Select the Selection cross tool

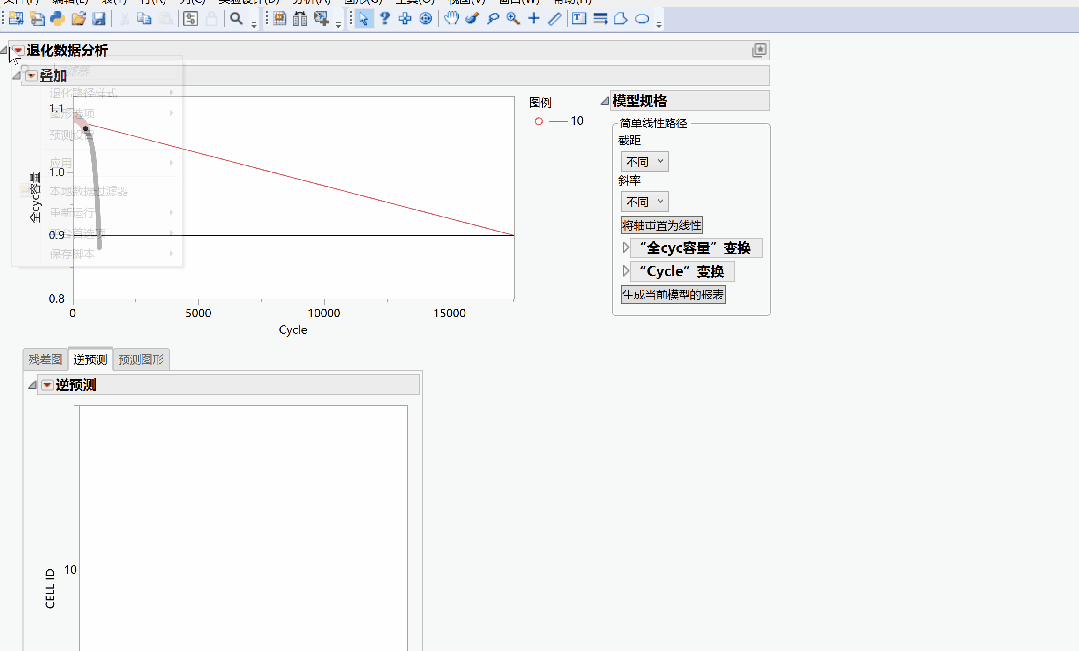(x=405, y=19)
